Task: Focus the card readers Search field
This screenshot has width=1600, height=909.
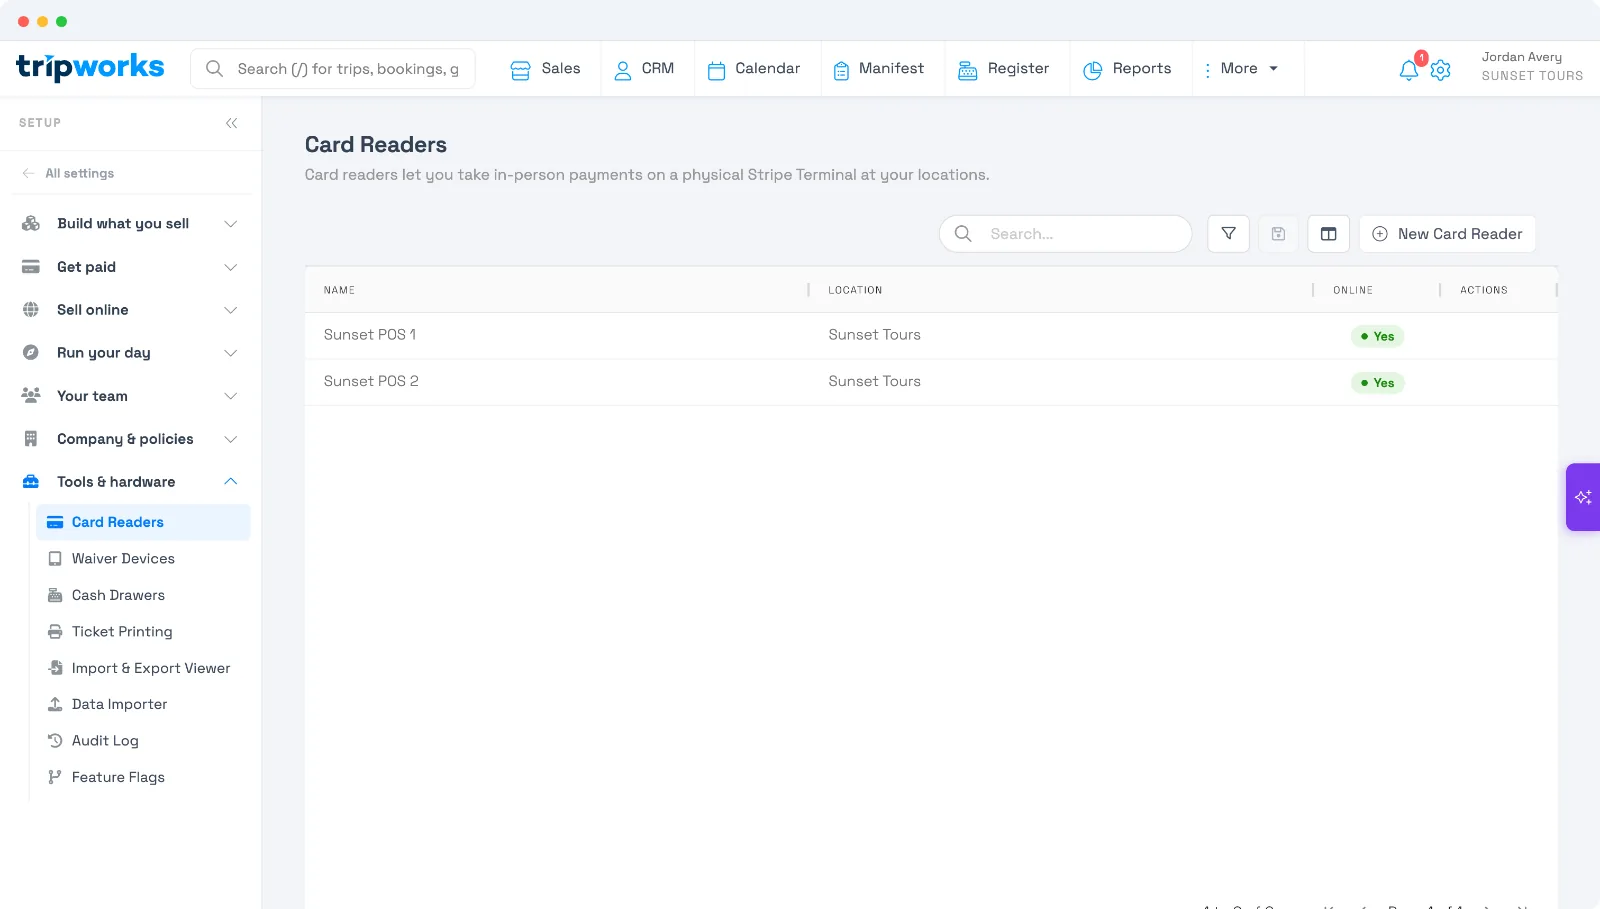Action: (1065, 234)
